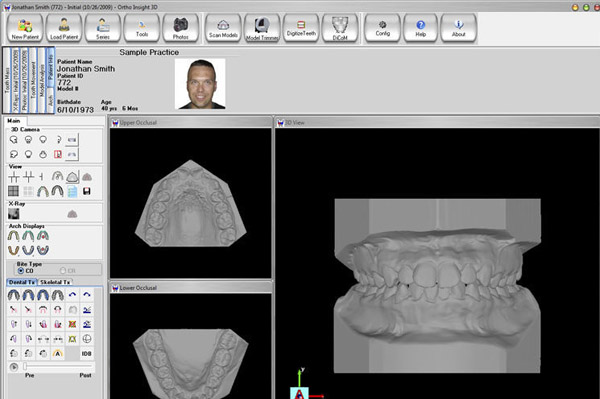Click the first arch icon in Dental Tx grid
Viewport: 600px width, 399px height.
pos(14,295)
